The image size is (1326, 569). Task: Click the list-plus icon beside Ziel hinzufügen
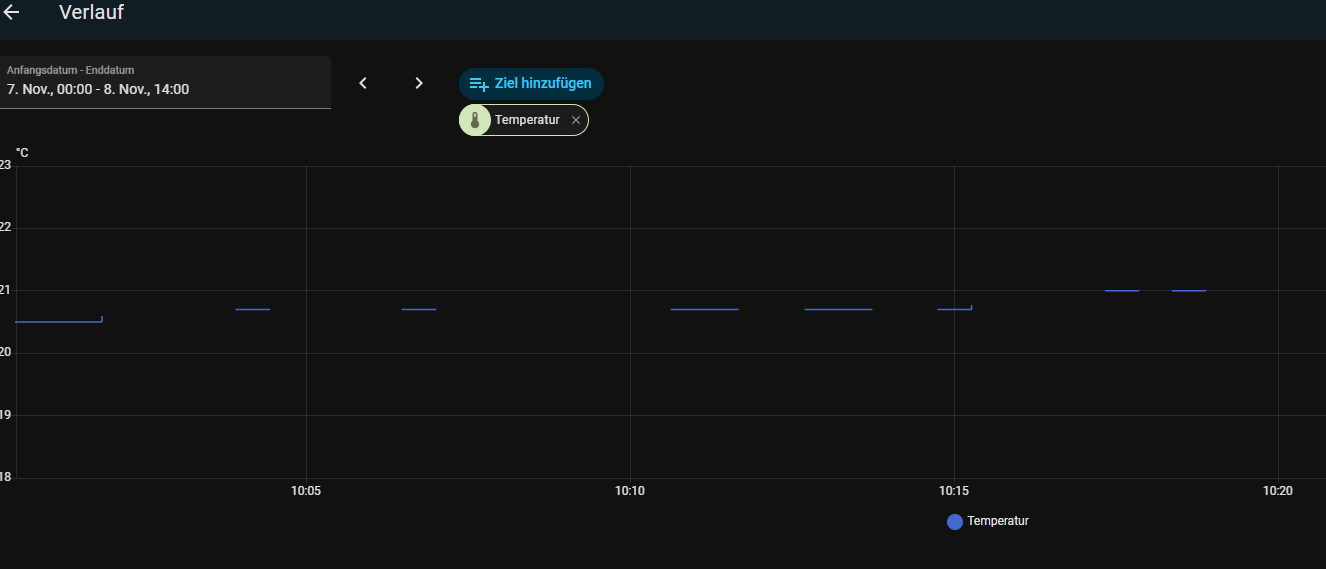pyautogui.click(x=479, y=84)
